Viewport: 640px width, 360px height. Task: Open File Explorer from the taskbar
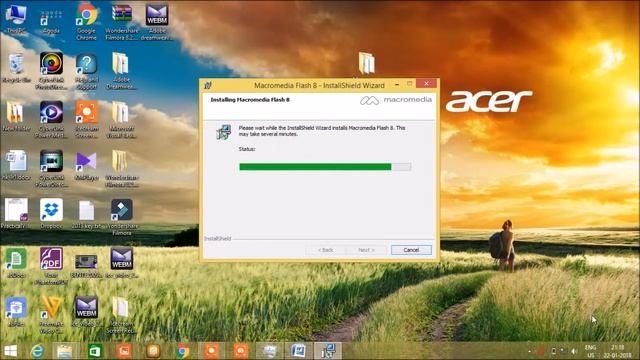[64, 351]
